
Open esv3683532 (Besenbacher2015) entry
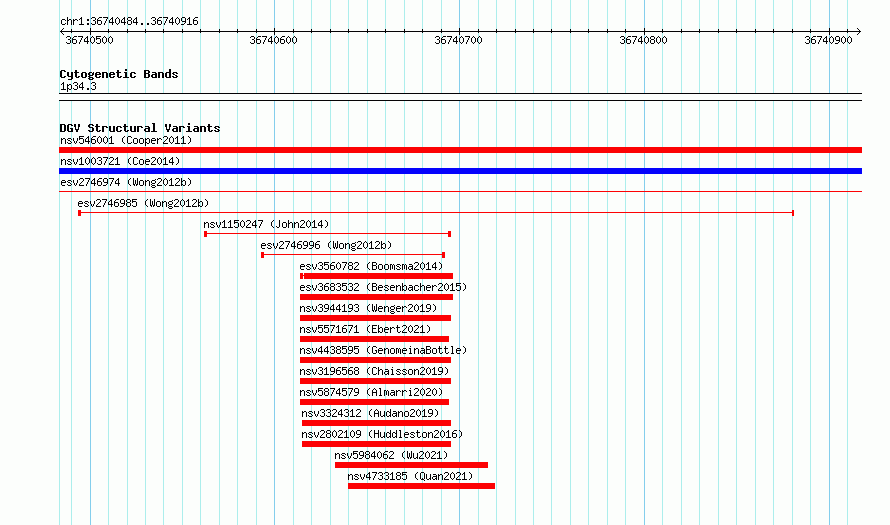point(383,287)
